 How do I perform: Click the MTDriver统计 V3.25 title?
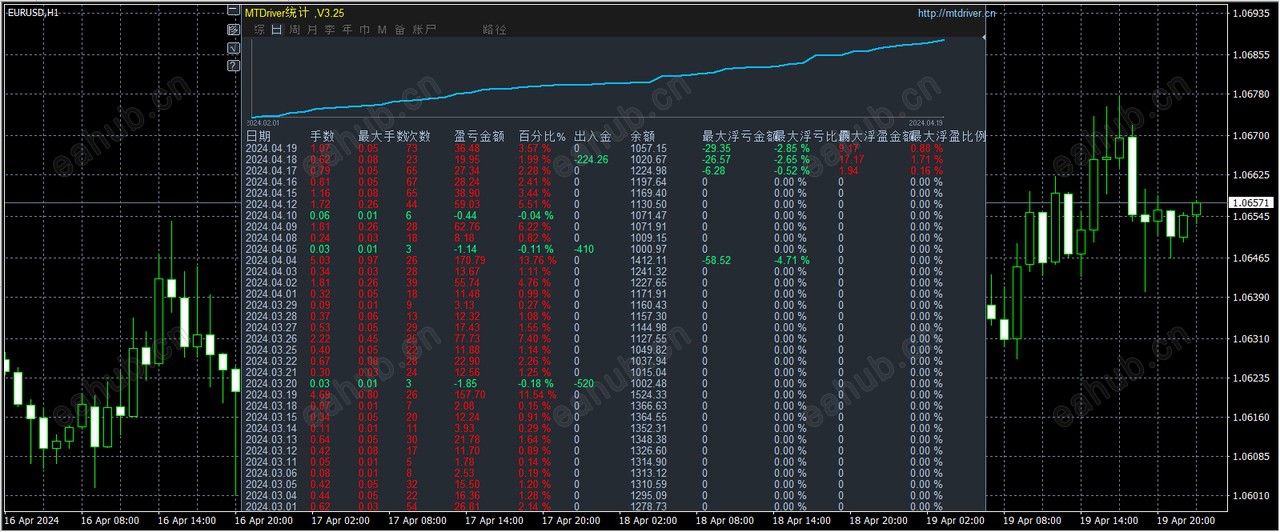click(x=295, y=13)
